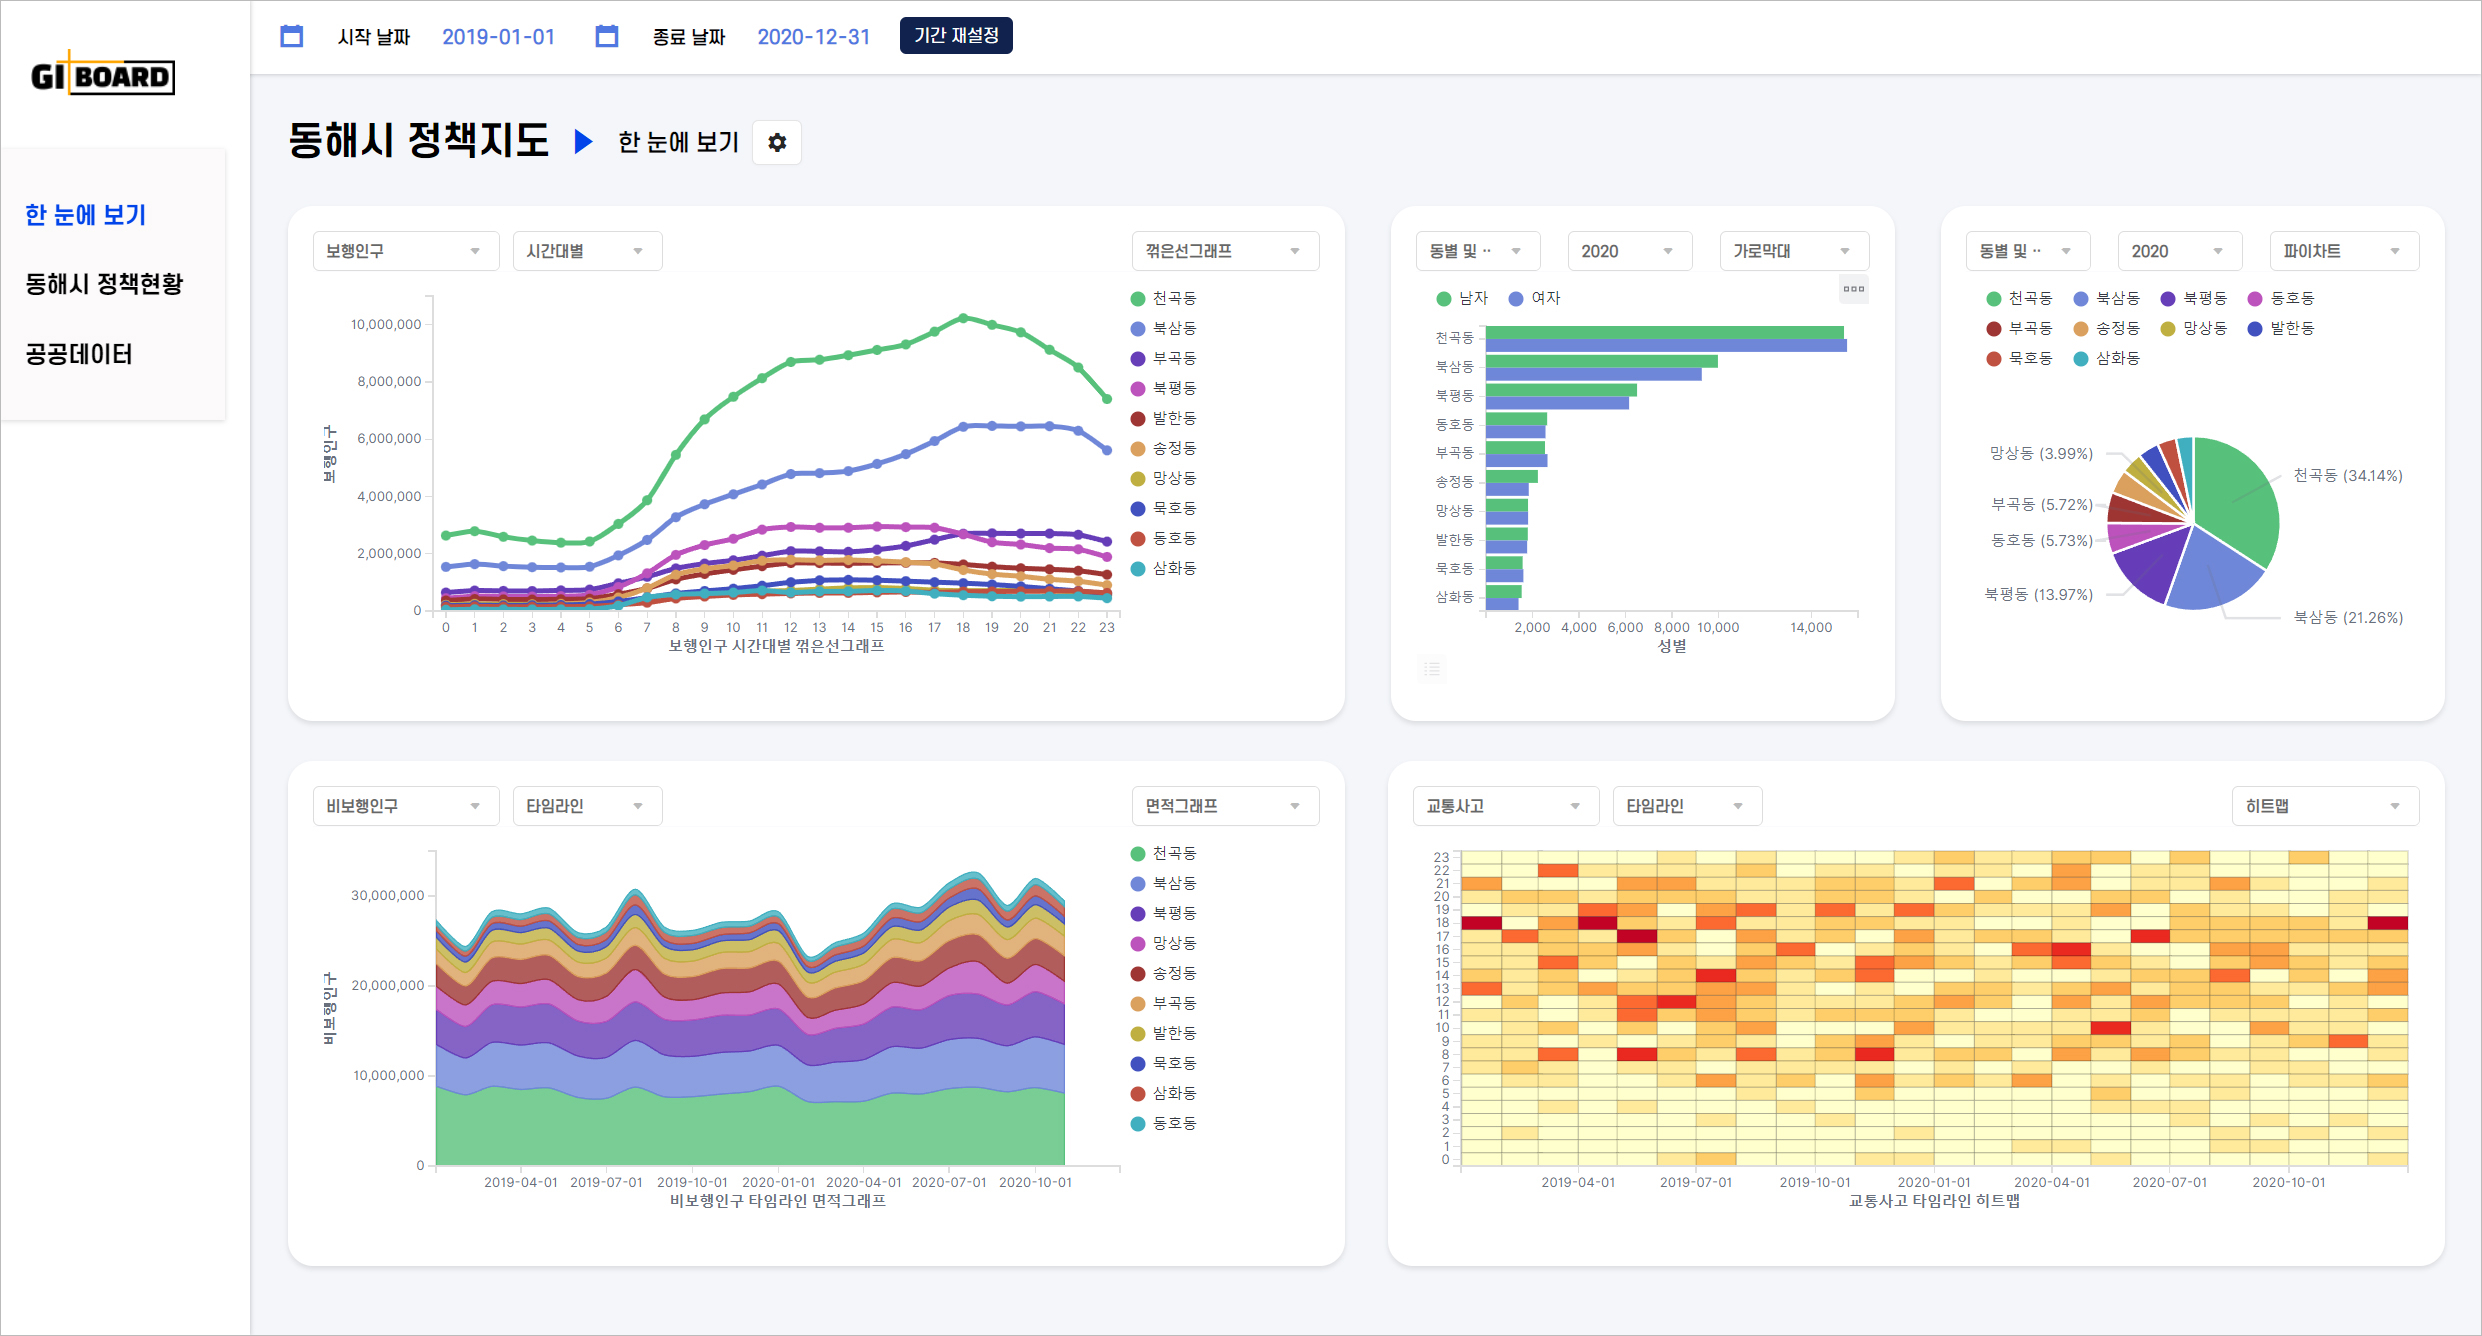
Task: Toggle 망상동 in pie chart legend
Action: 2194,328
